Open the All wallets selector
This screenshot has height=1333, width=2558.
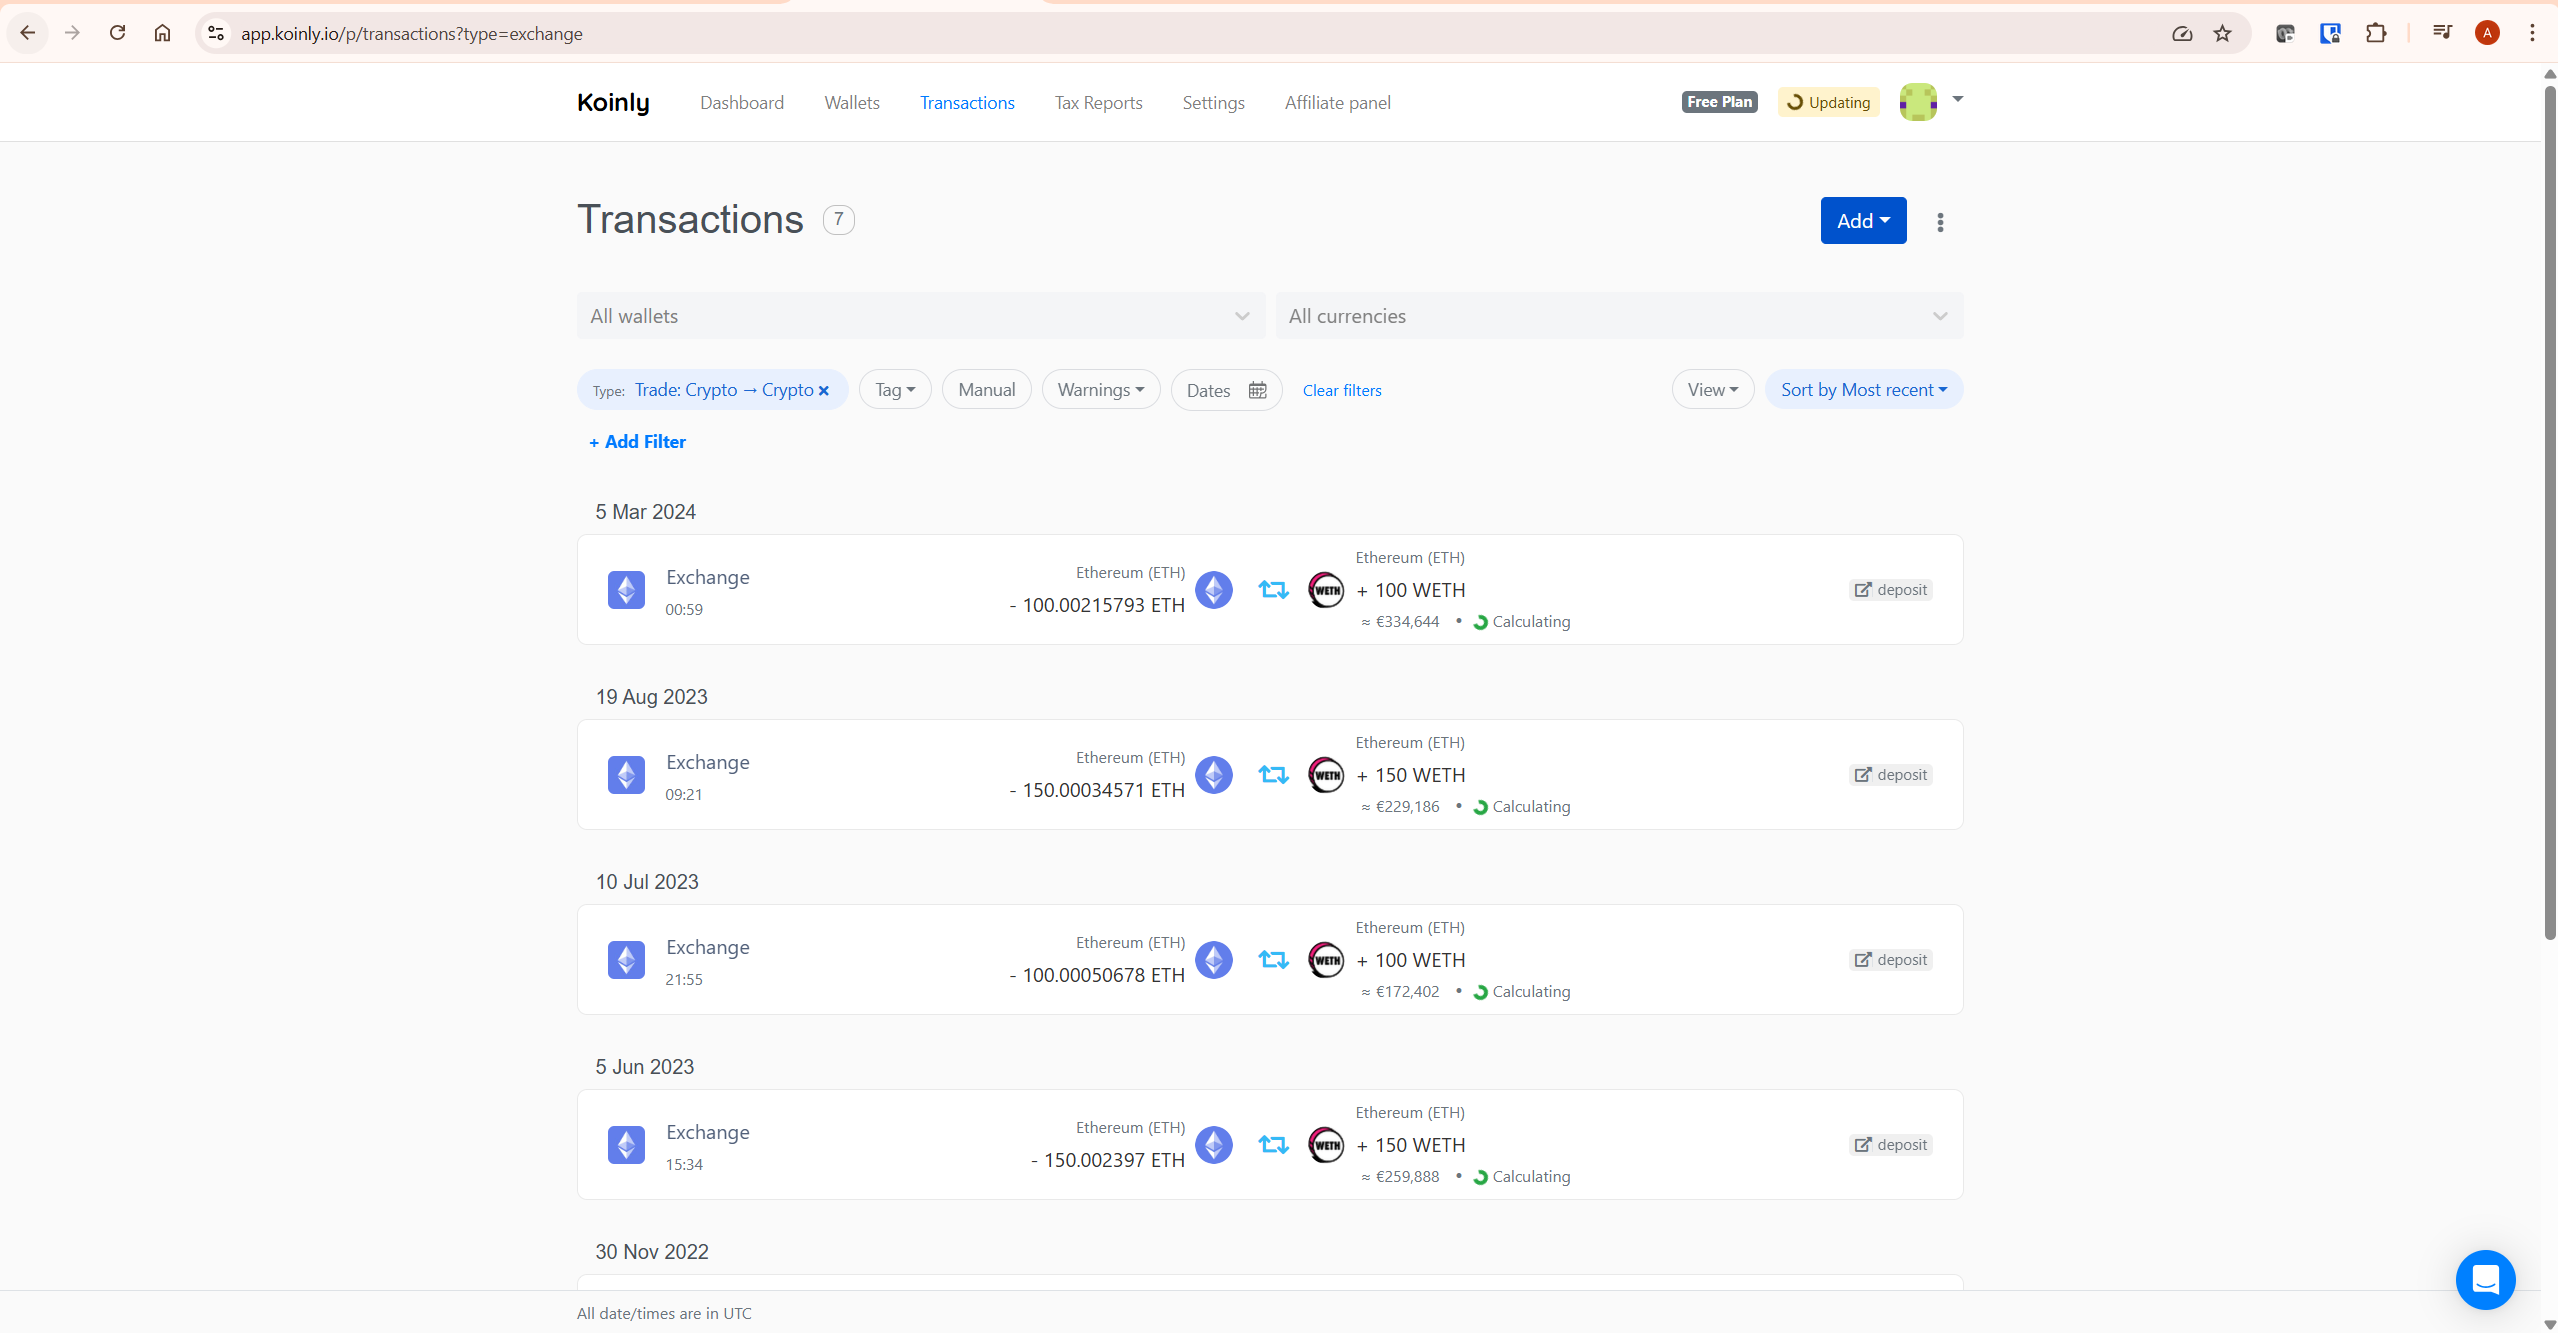(x=920, y=316)
